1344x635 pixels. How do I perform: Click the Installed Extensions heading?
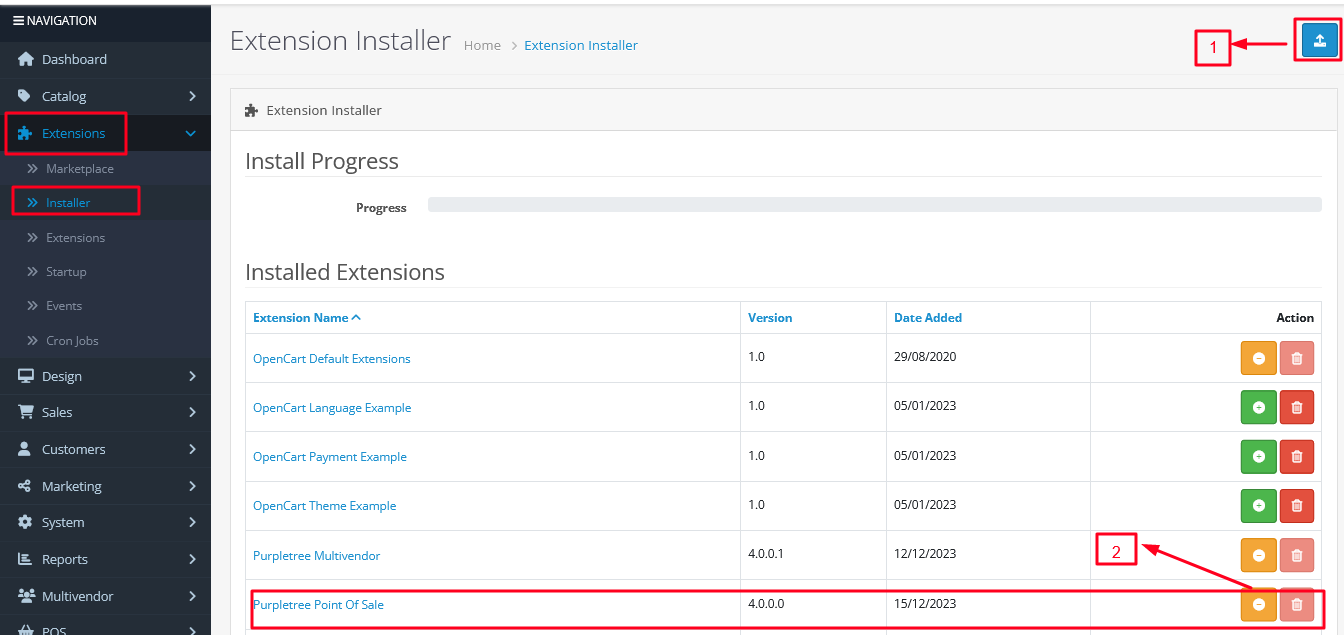point(345,272)
